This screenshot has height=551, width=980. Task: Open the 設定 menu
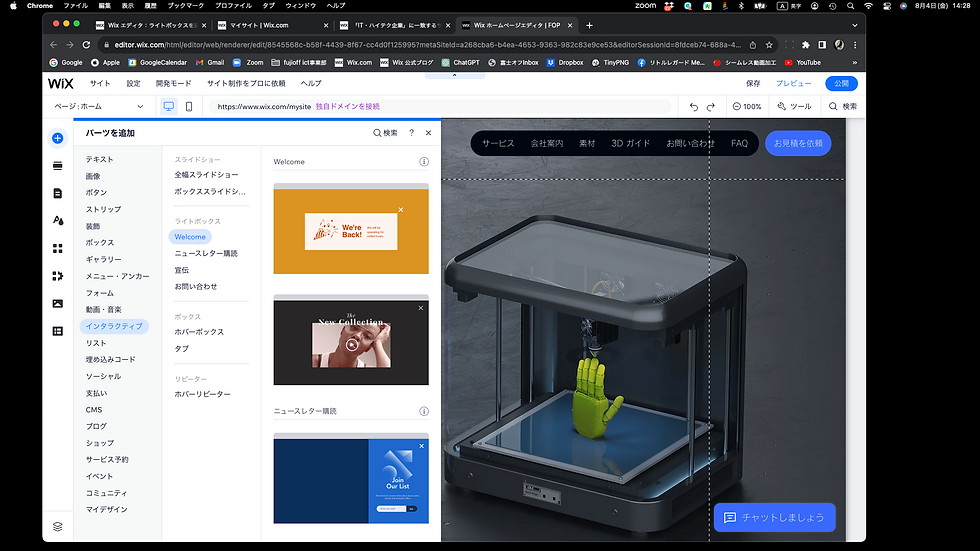point(134,84)
